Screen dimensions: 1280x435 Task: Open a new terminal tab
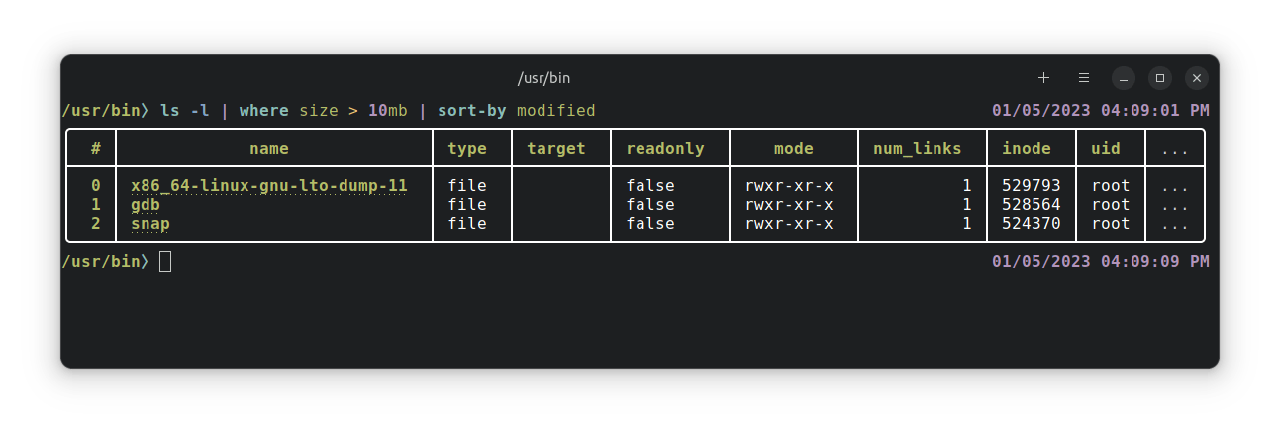[x=1043, y=77]
